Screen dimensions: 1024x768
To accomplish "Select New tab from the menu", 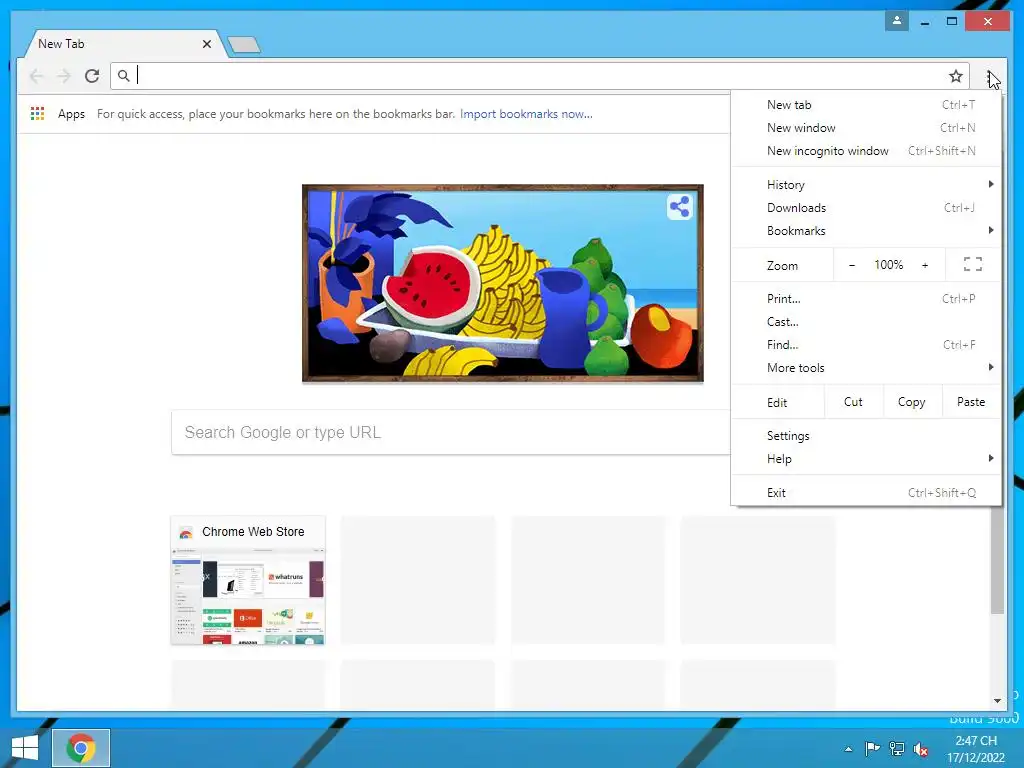I will 866,104.
